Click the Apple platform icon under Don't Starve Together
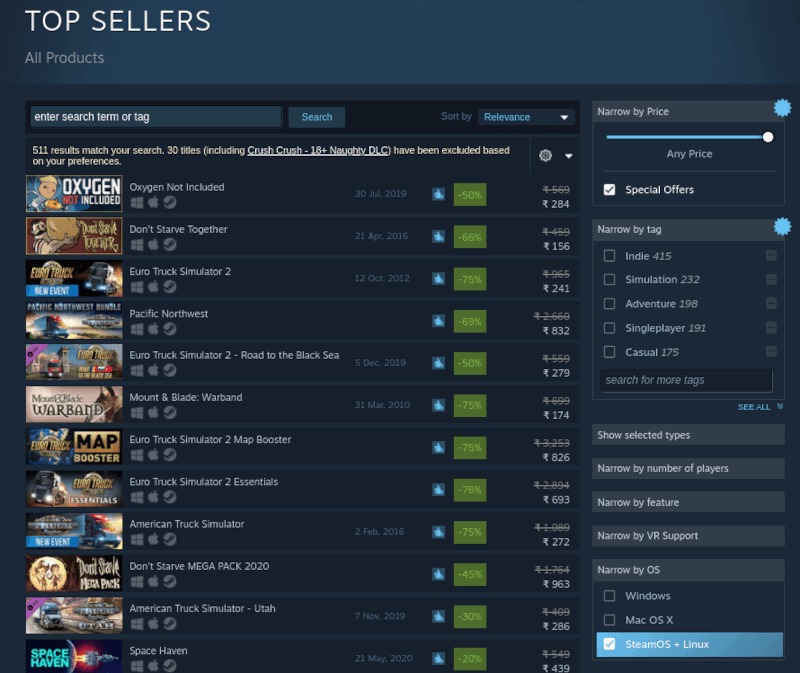 (153, 243)
